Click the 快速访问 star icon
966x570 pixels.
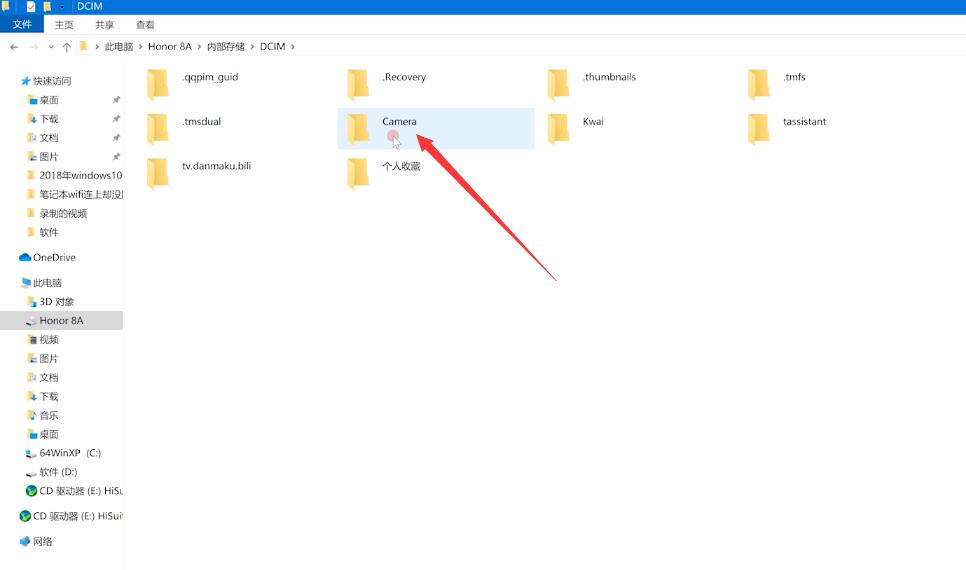[x=25, y=81]
